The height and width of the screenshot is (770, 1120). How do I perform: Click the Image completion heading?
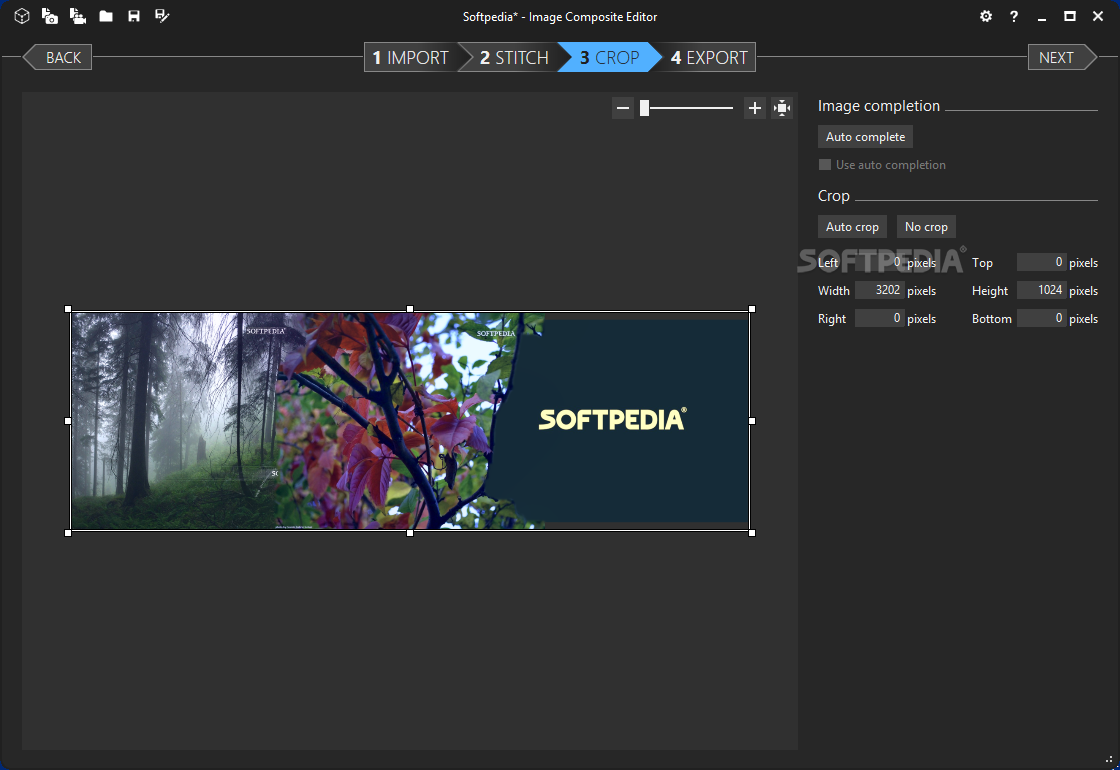point(879,106)
